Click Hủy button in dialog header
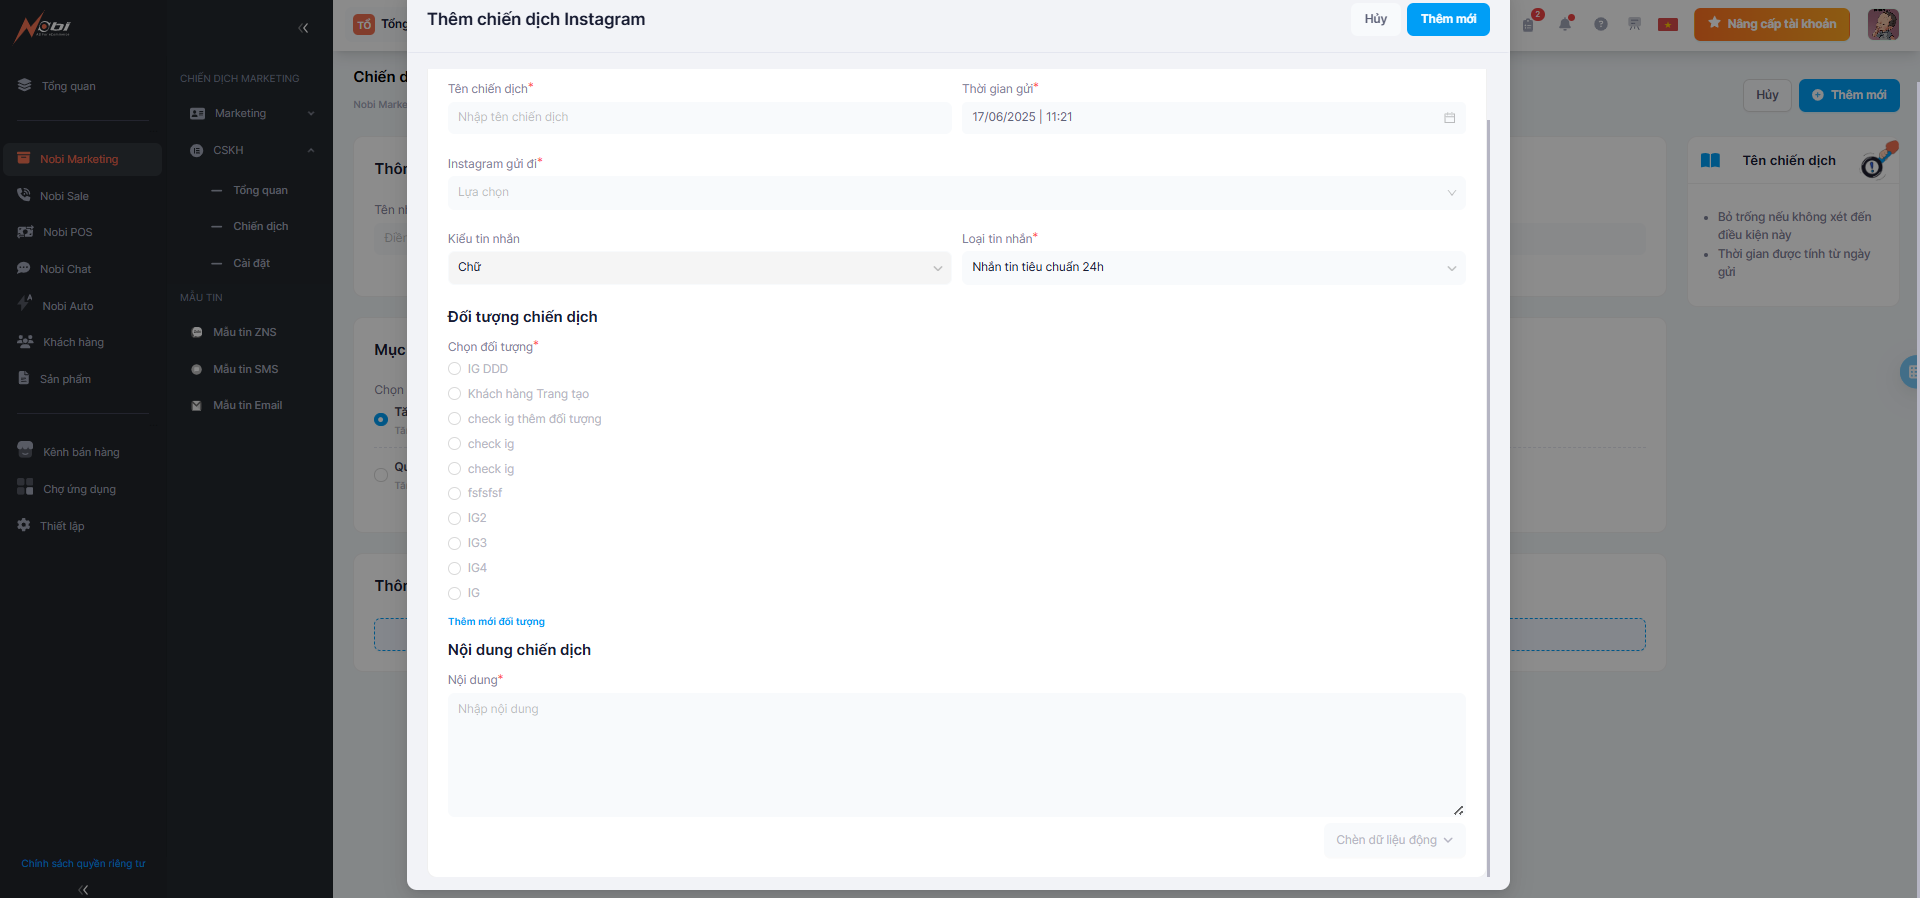The width and height of the screenshot is (1920, 898). pos(1375,19)
